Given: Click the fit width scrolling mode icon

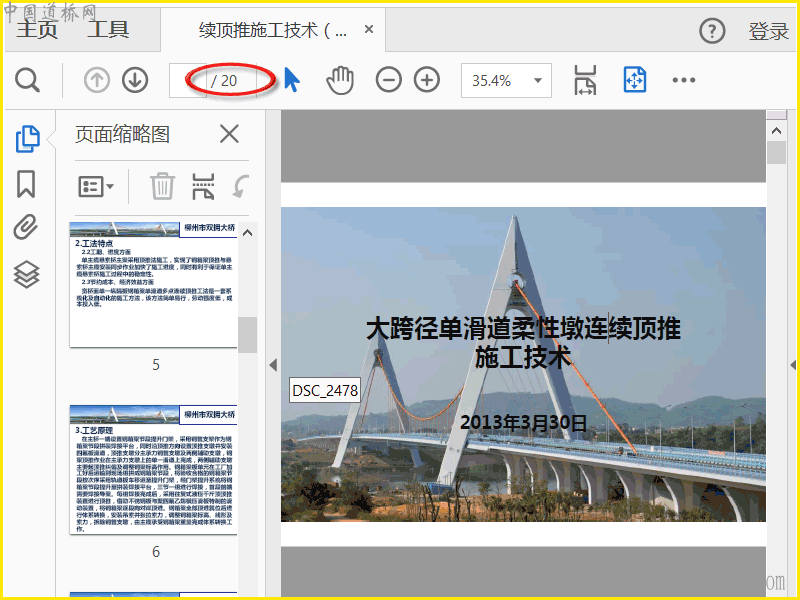Looking at the screenshot, I should pos(585,80).
